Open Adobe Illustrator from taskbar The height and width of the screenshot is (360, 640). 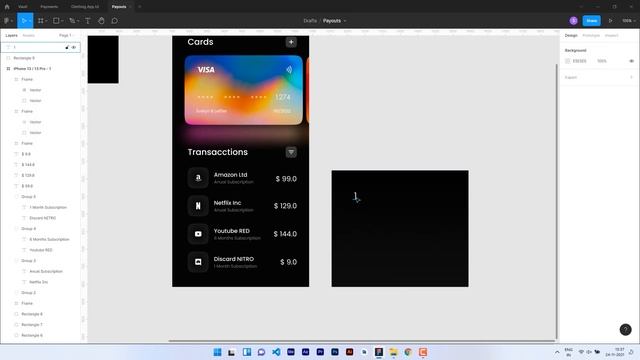point(350,352)
